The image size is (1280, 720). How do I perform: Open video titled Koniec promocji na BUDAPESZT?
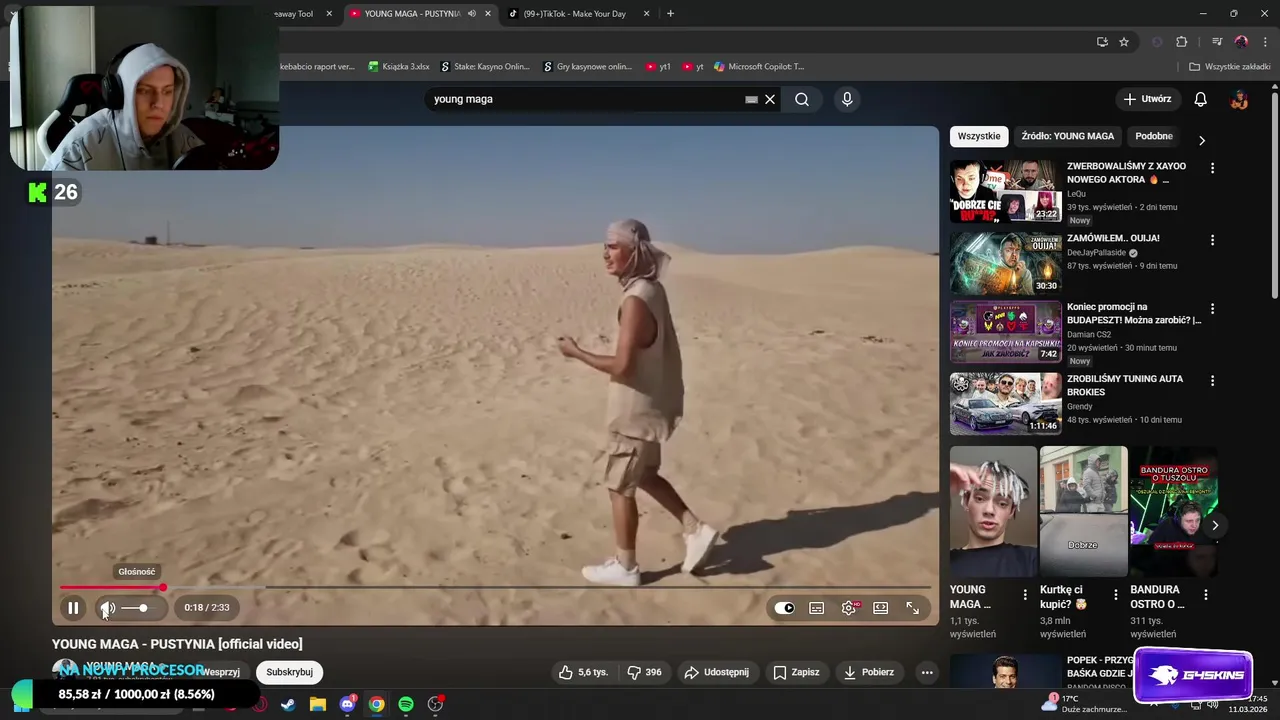click(x=1134, y=314)
